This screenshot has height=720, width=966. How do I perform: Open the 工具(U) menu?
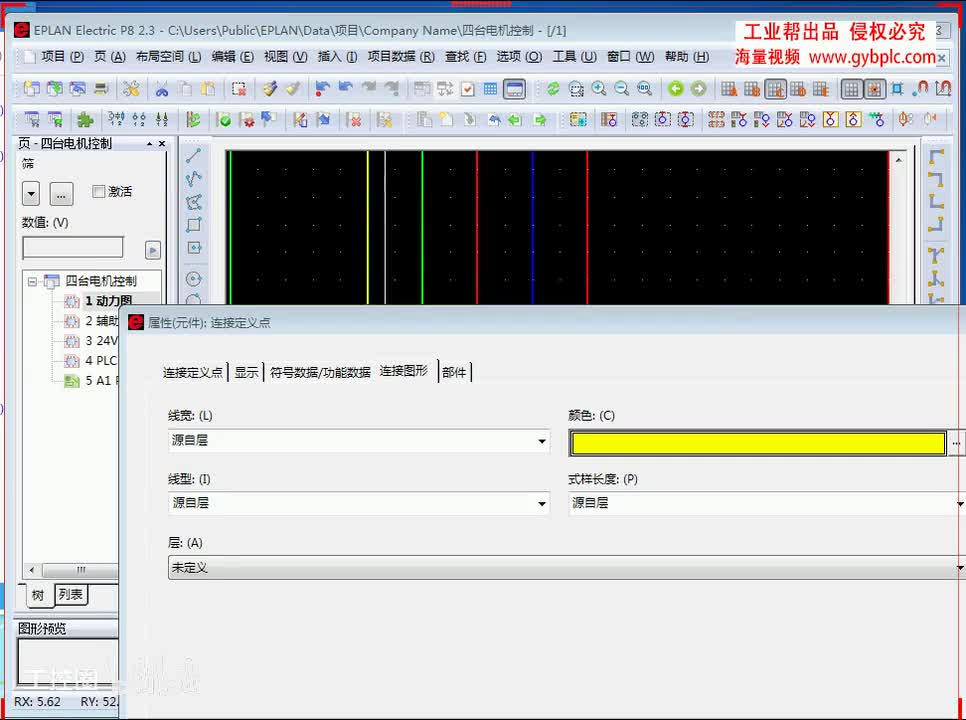point(574,57)
